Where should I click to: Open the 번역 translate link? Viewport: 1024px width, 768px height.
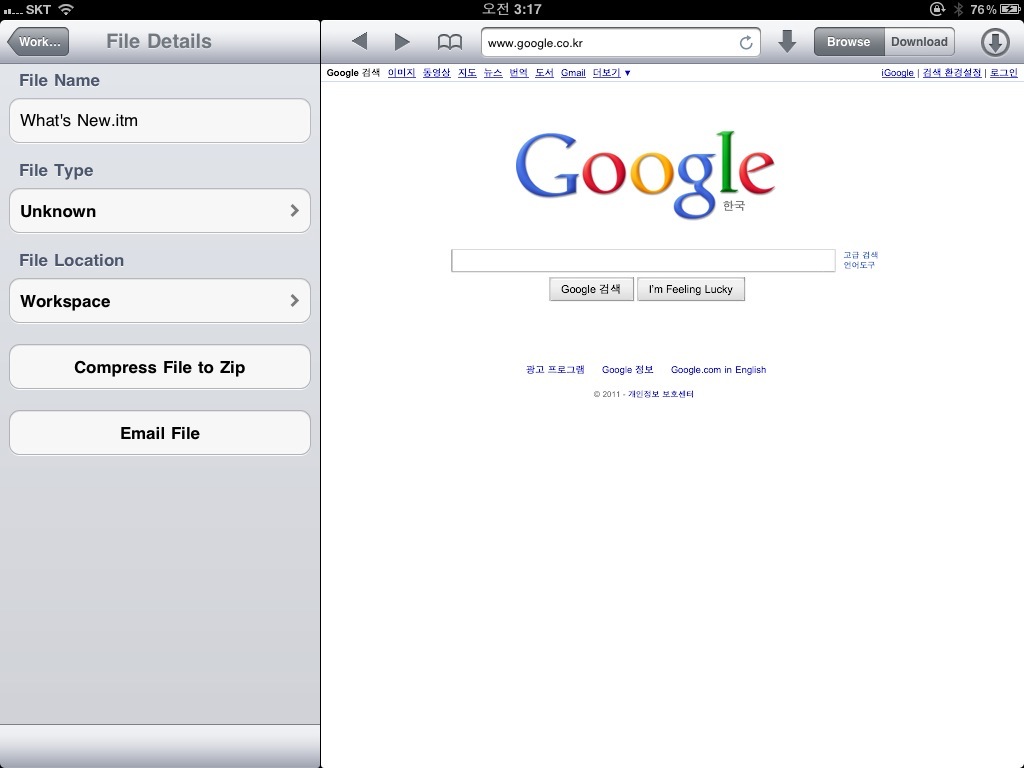[519, 72]
